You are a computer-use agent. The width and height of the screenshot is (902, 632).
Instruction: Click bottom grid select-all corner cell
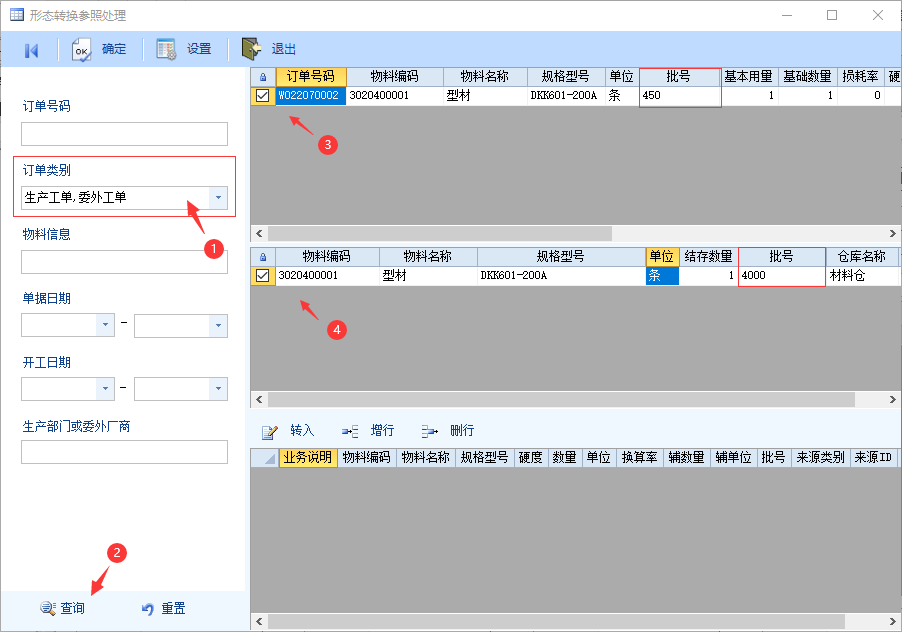pyautogui.click(x=265, y=458)
